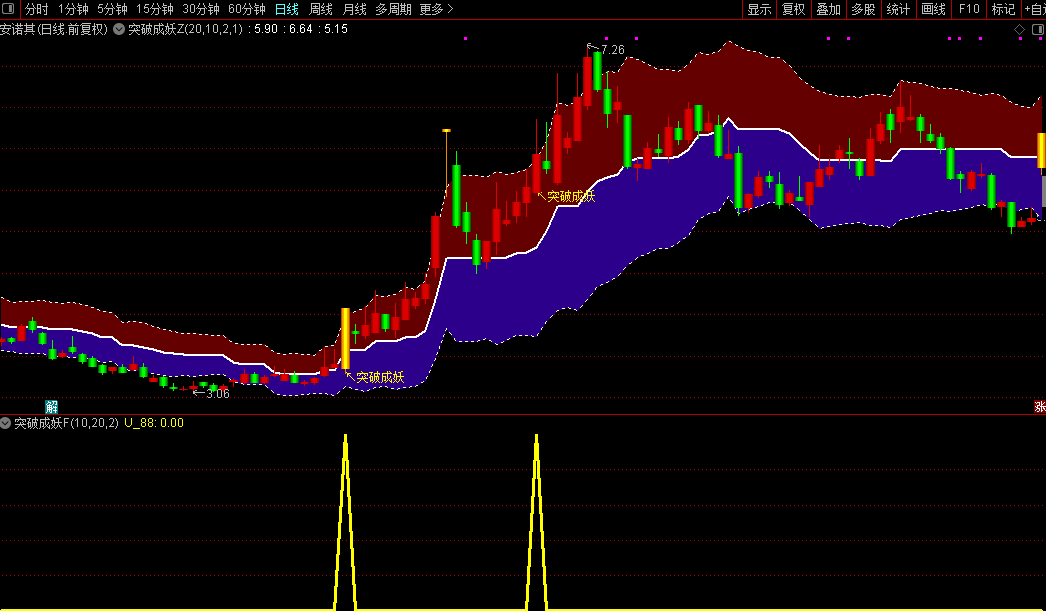This screenshot has width=1046, height=611.
Task: Click the second yellow spike in sub-chart
Action: [536, 522]
